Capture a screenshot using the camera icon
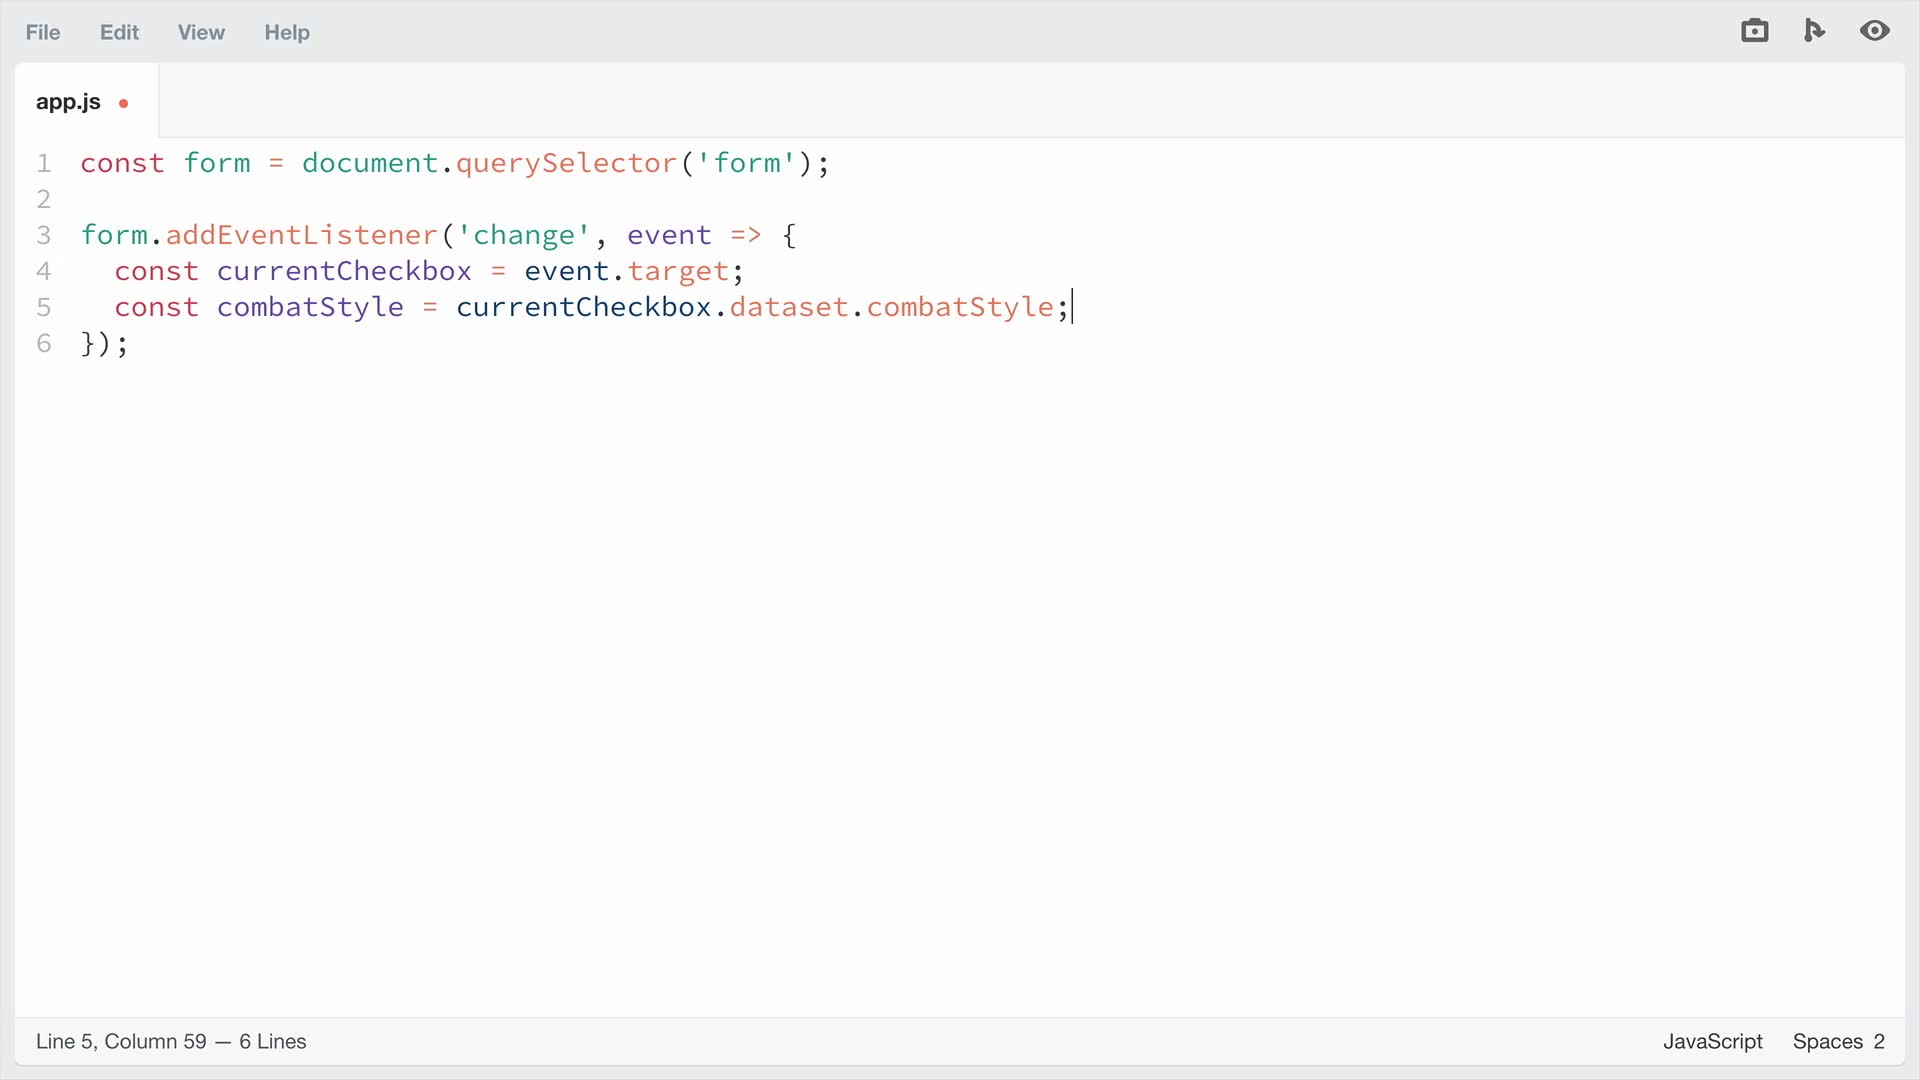This screenshot has height=1080, width=1920. point(1755,31)
